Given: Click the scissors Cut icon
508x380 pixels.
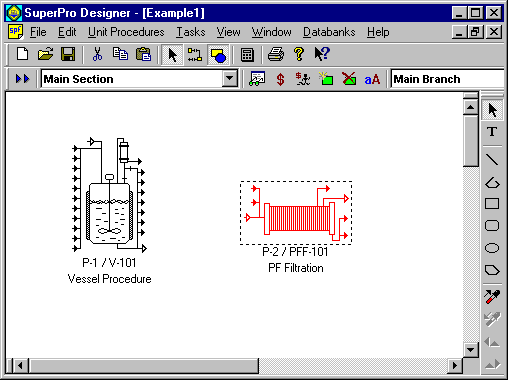Looking at the screenshot, I should pos(97,54).
